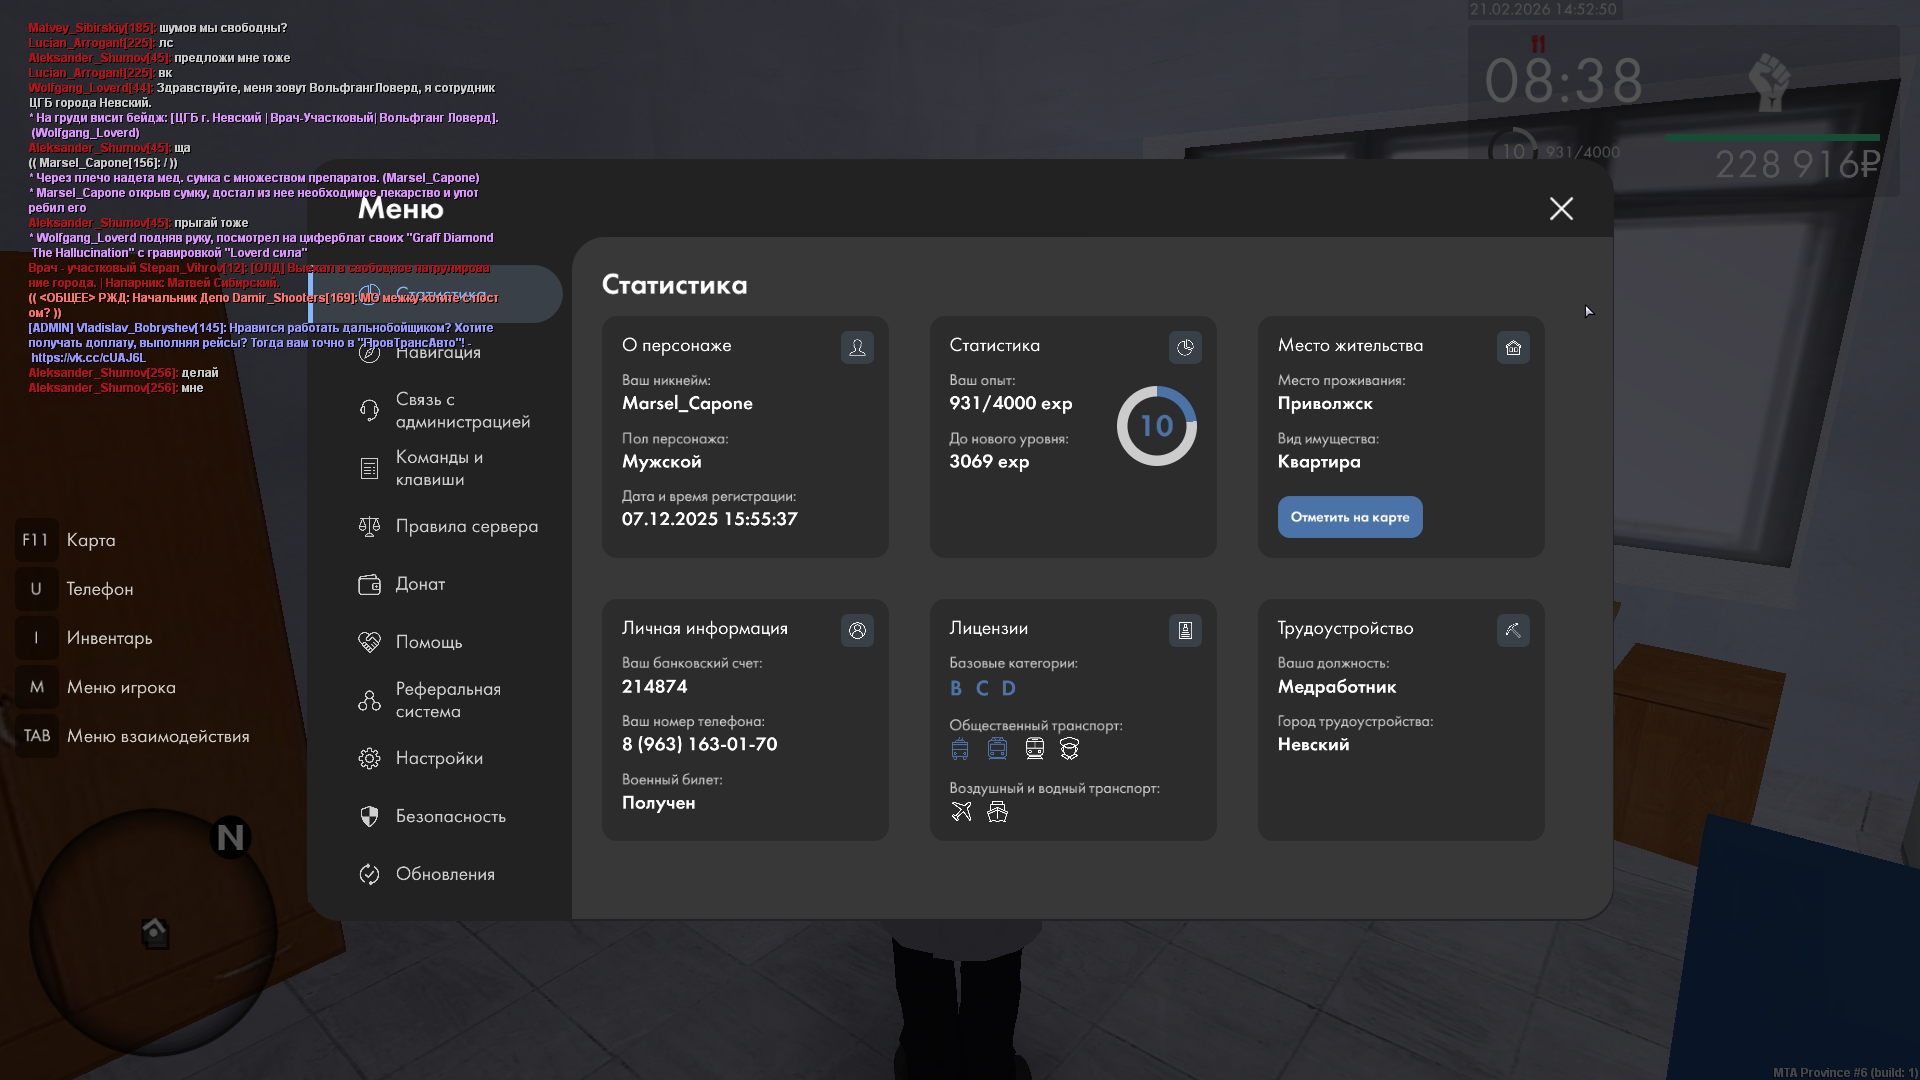Click the profile icon in Личная информация card
Screen dimensions: 1920x1080
click(x=857, y=630)
